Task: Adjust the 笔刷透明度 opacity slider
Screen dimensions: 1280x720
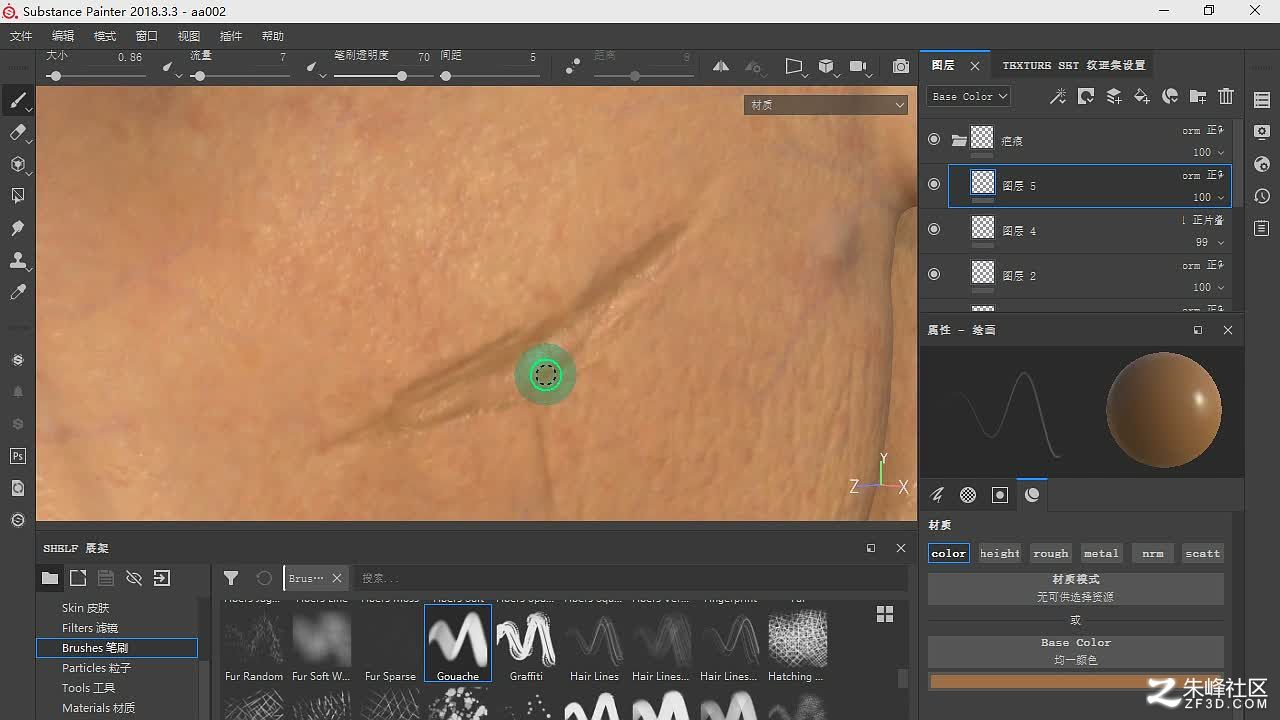Action: coord(382,76)
